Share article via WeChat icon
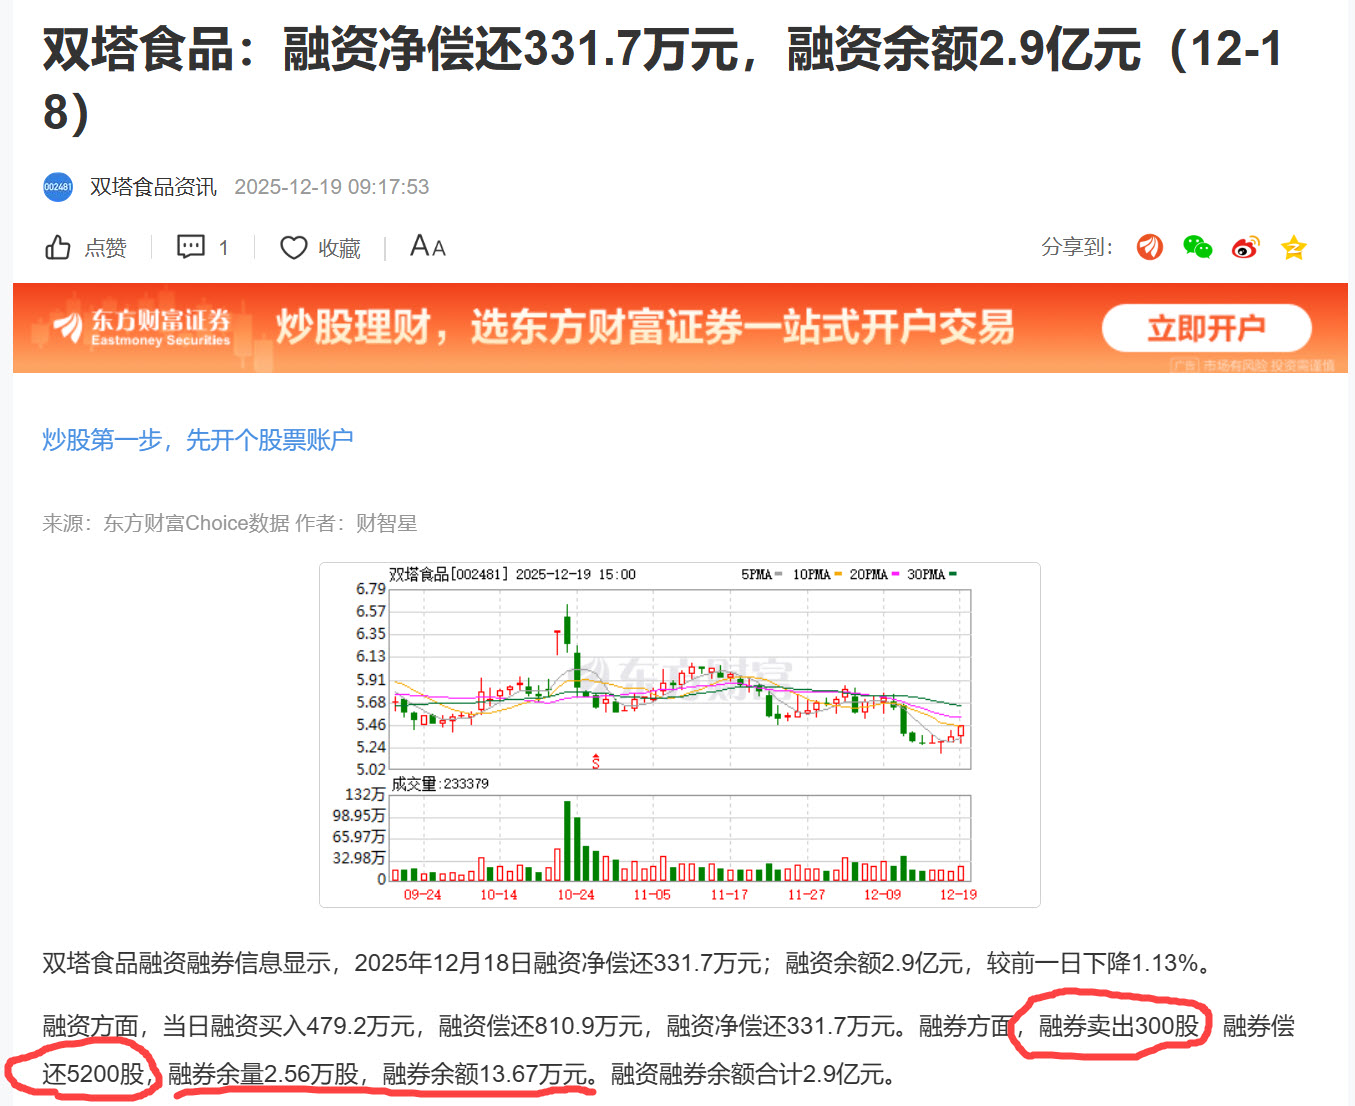Image resolution: width=1355 pixels, height=1106 pixels. coord(1197,247)
